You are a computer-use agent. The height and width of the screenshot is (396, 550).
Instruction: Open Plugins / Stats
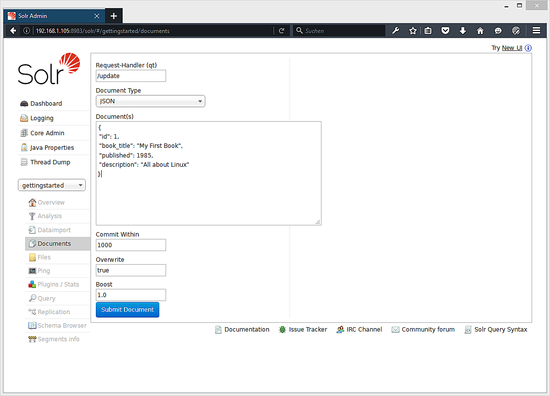point(54,284)
